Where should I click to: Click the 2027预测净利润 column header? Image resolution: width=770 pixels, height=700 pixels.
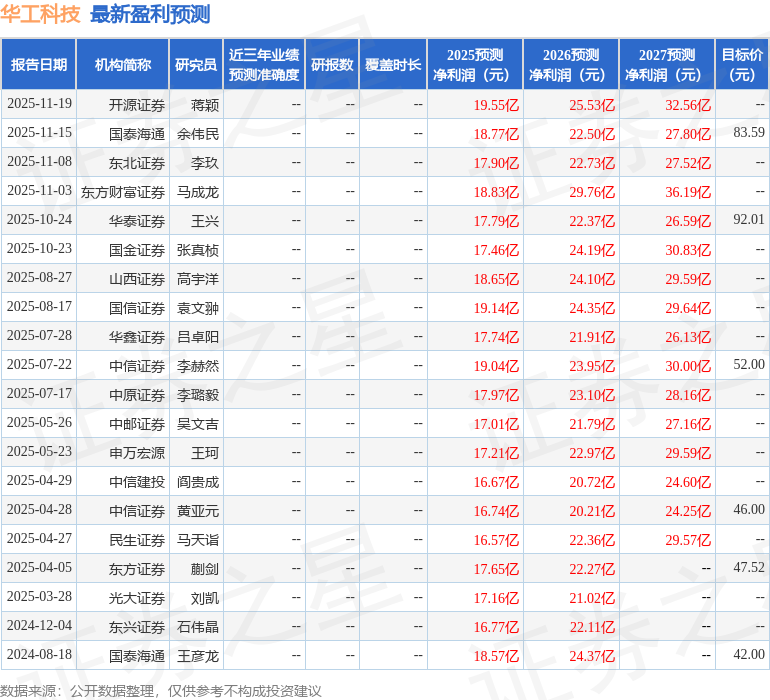coord(667,65)
